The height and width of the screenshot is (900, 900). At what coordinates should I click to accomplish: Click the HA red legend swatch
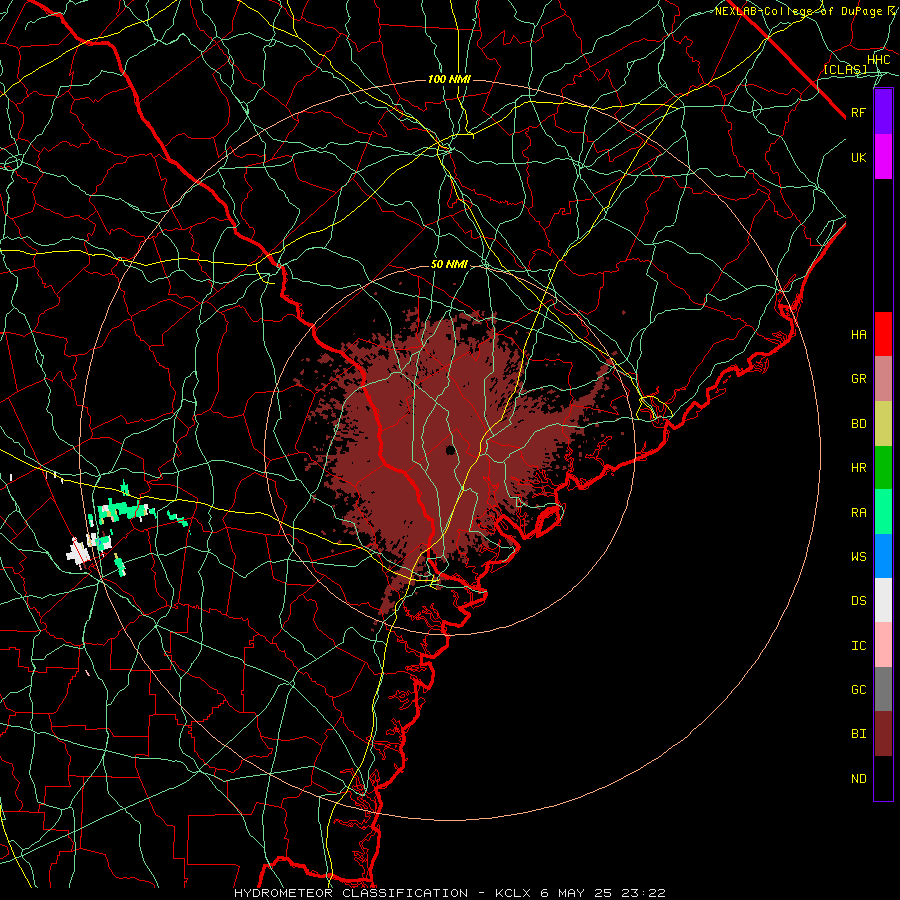pyautogui.click(x=883, y=334)
